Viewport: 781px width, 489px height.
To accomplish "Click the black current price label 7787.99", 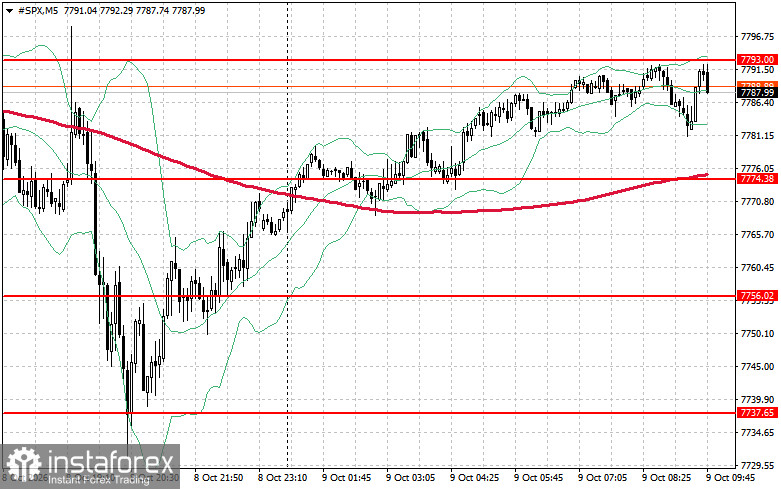I will [757, 93].
